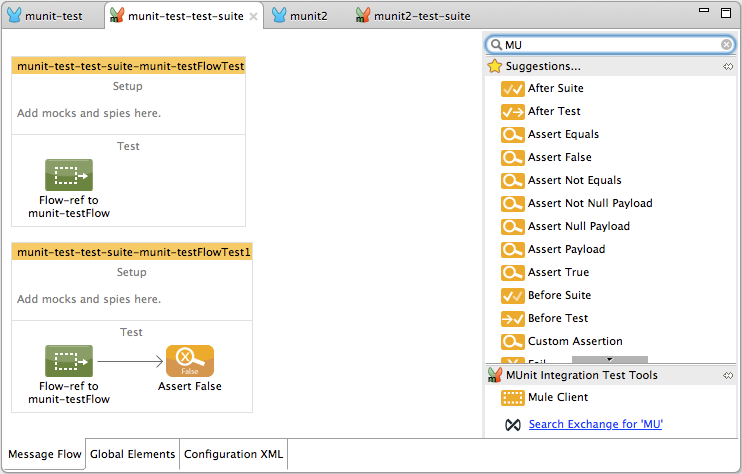
Task: Select the Custom Assertion palette icon
Action: pyautogui.click(x=512, y=341)
